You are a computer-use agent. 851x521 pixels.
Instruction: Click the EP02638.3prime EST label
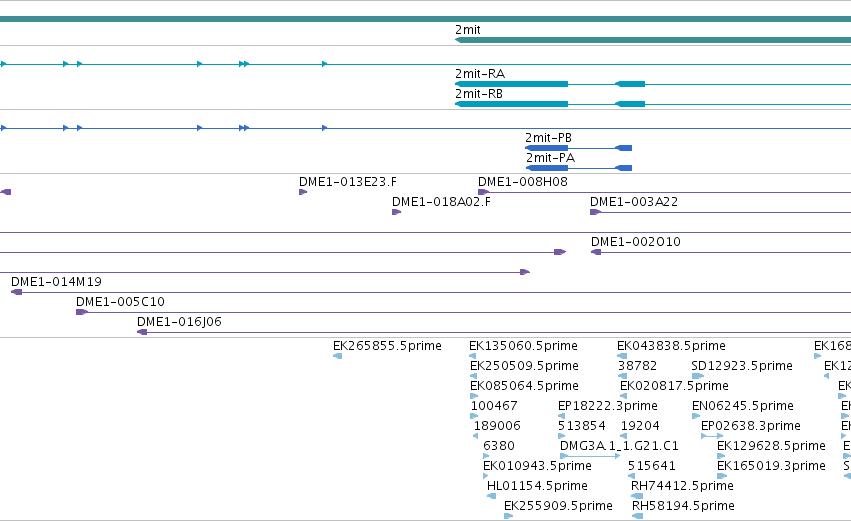(751, 427)
